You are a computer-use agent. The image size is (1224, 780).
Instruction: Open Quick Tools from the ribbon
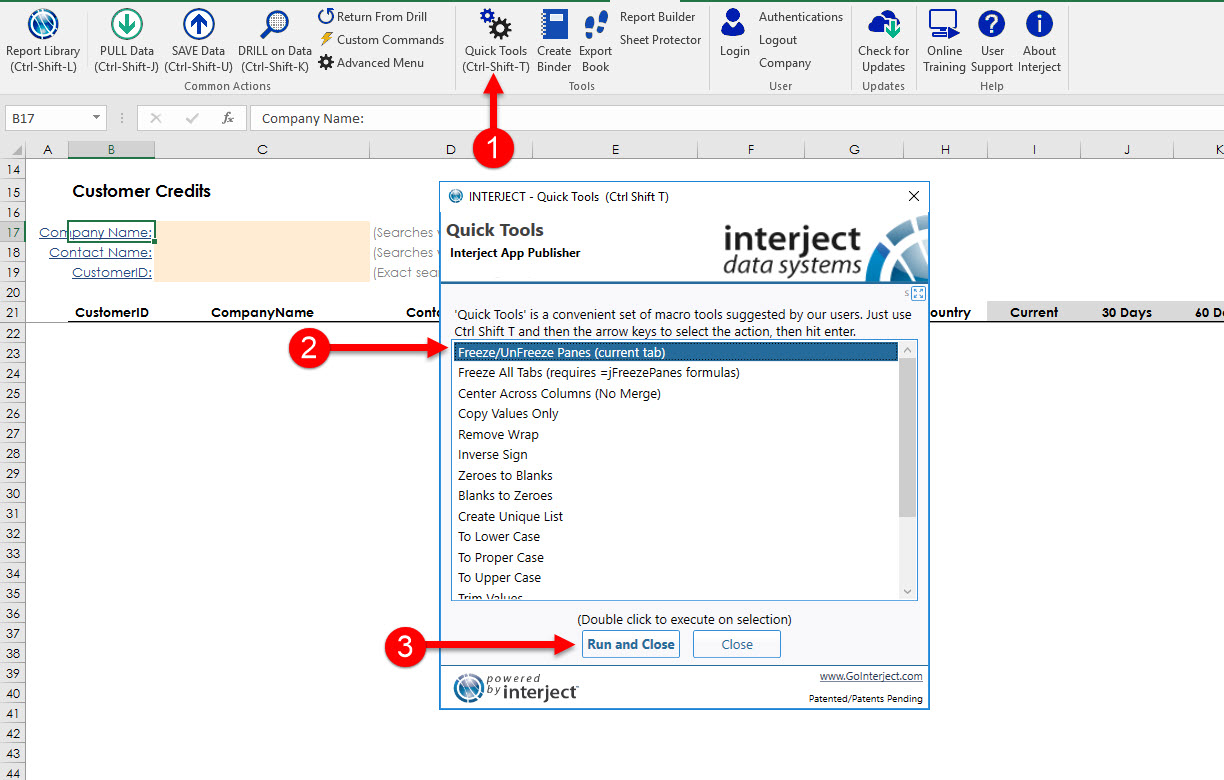(x=496, y=40)
